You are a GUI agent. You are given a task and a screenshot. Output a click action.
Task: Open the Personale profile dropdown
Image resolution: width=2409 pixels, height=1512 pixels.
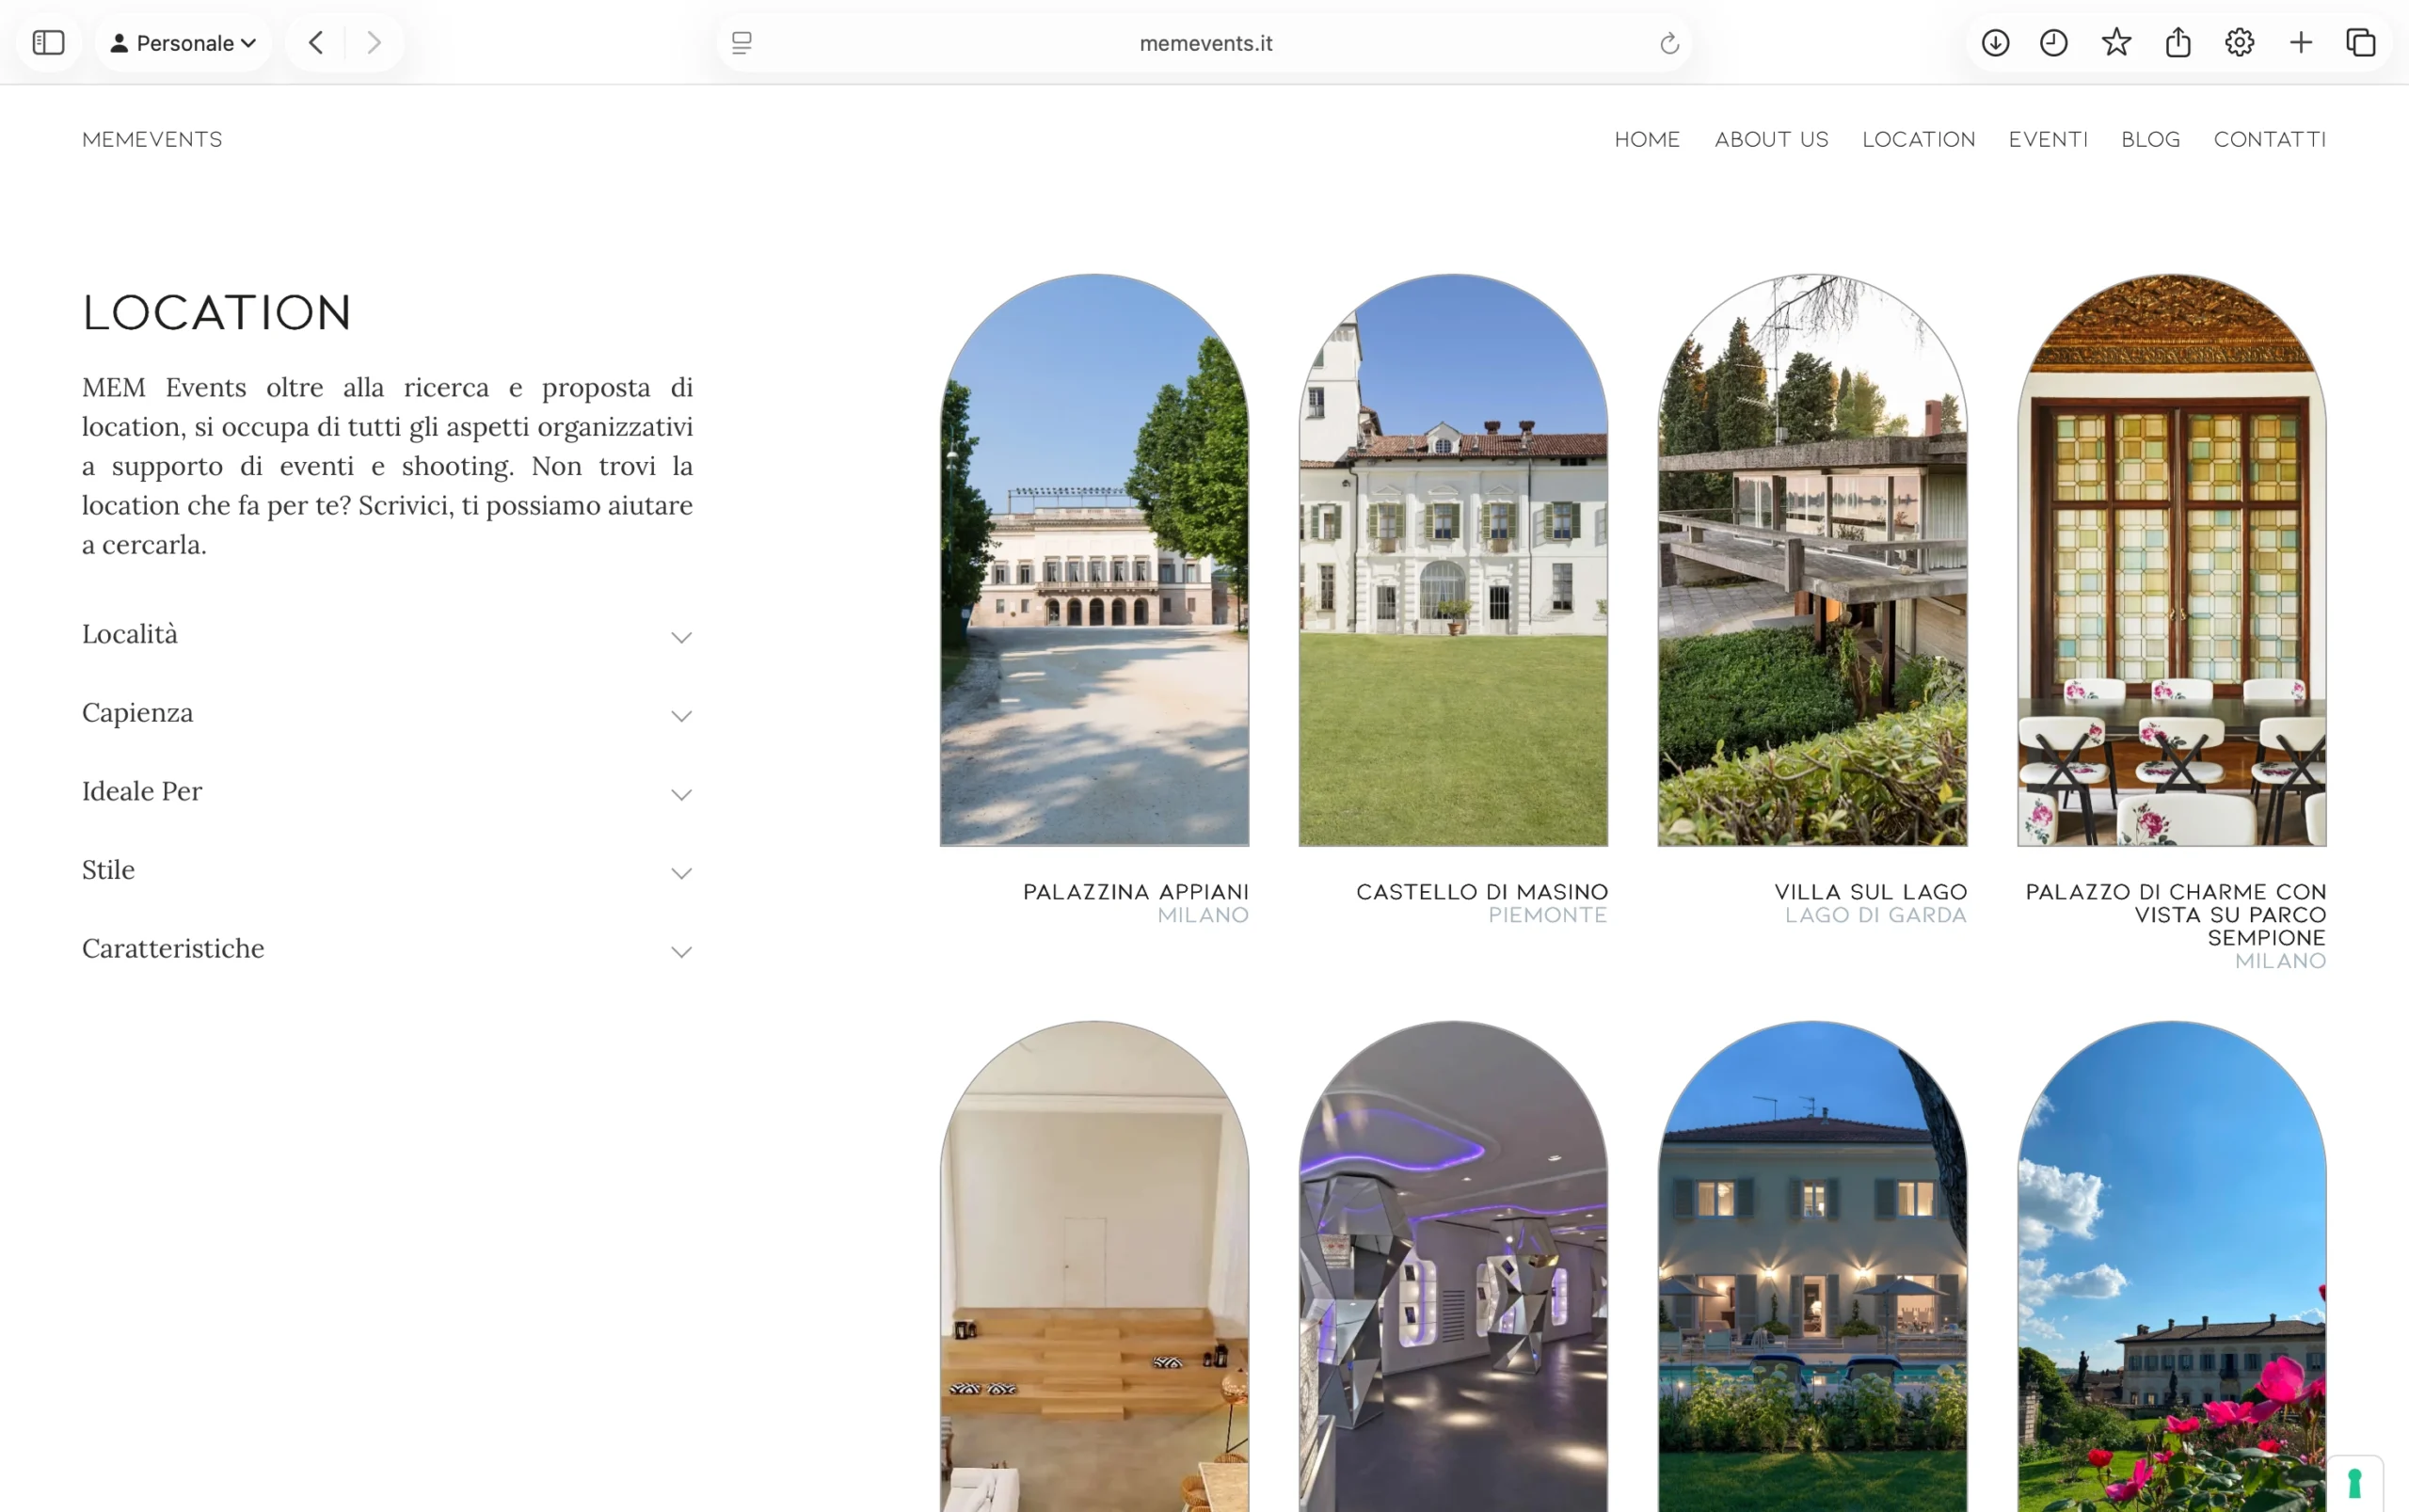[183, 43]
